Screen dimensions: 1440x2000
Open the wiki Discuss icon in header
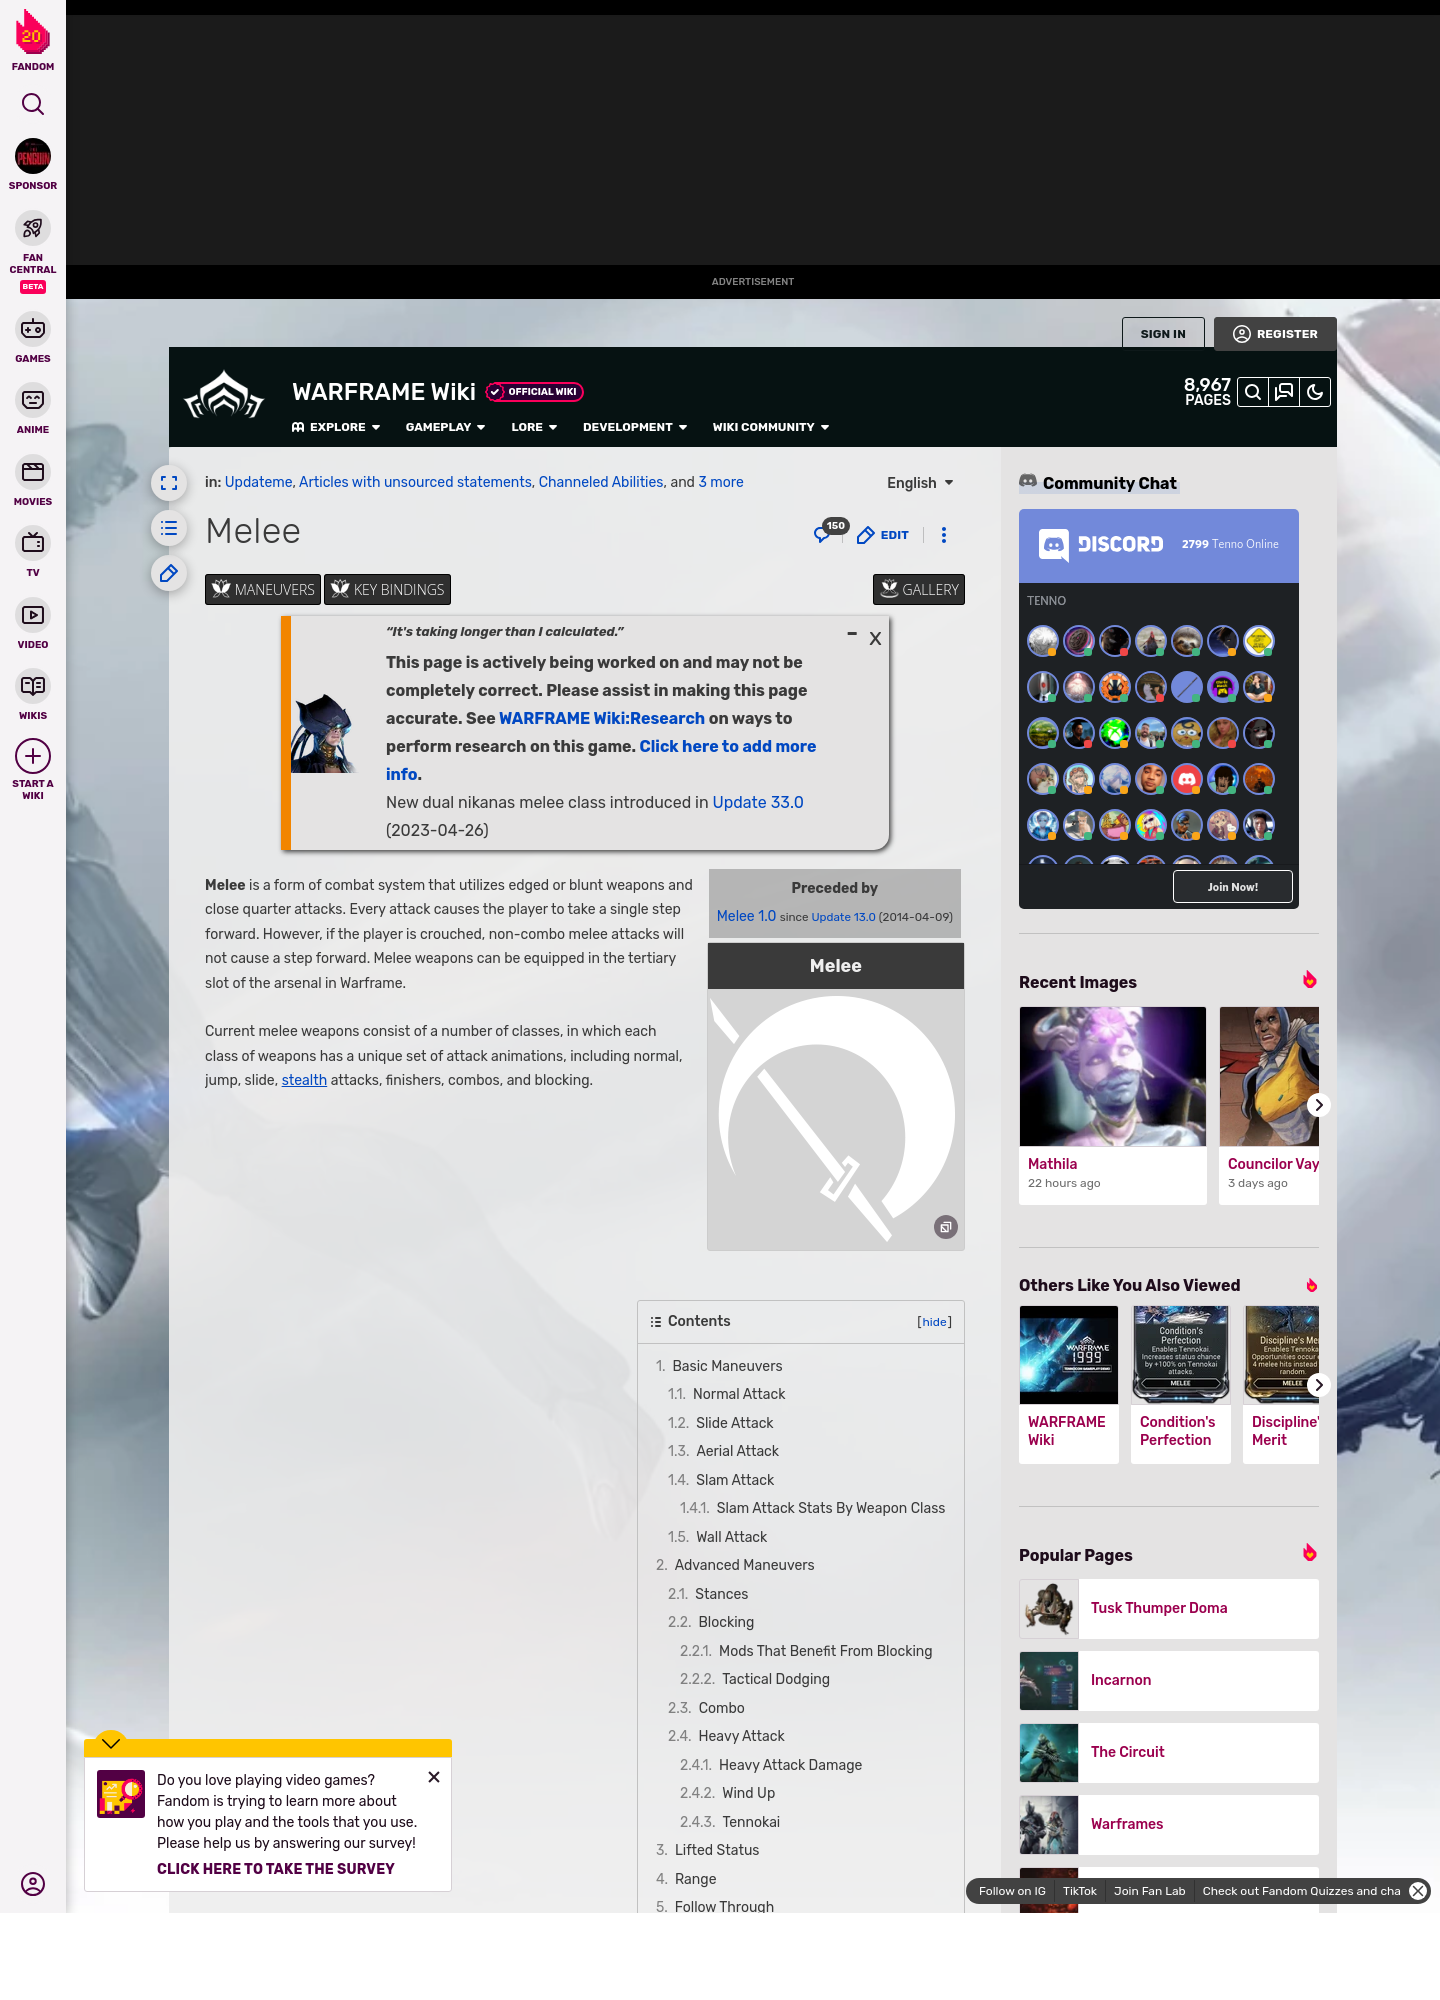[1284, 393]
